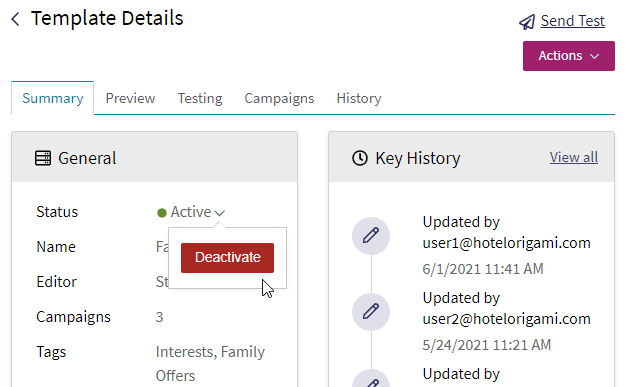625x387 pixels.
Task: Open the Actions dropdown button
Action: click(569, 56)
